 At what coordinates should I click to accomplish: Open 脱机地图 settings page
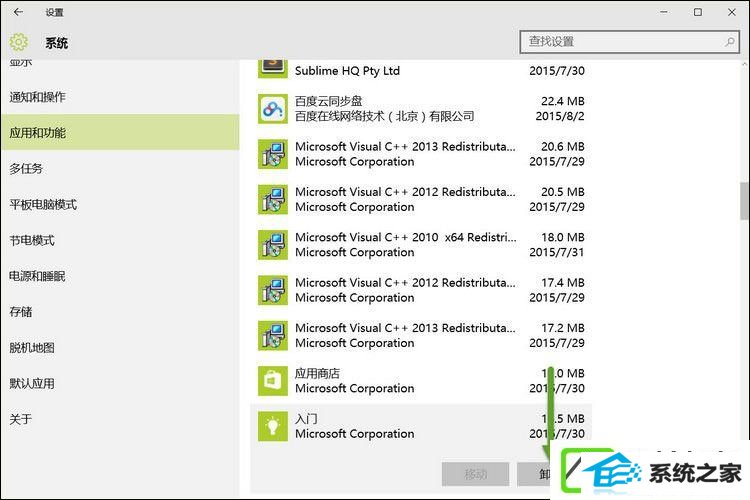tap(120, 348)
